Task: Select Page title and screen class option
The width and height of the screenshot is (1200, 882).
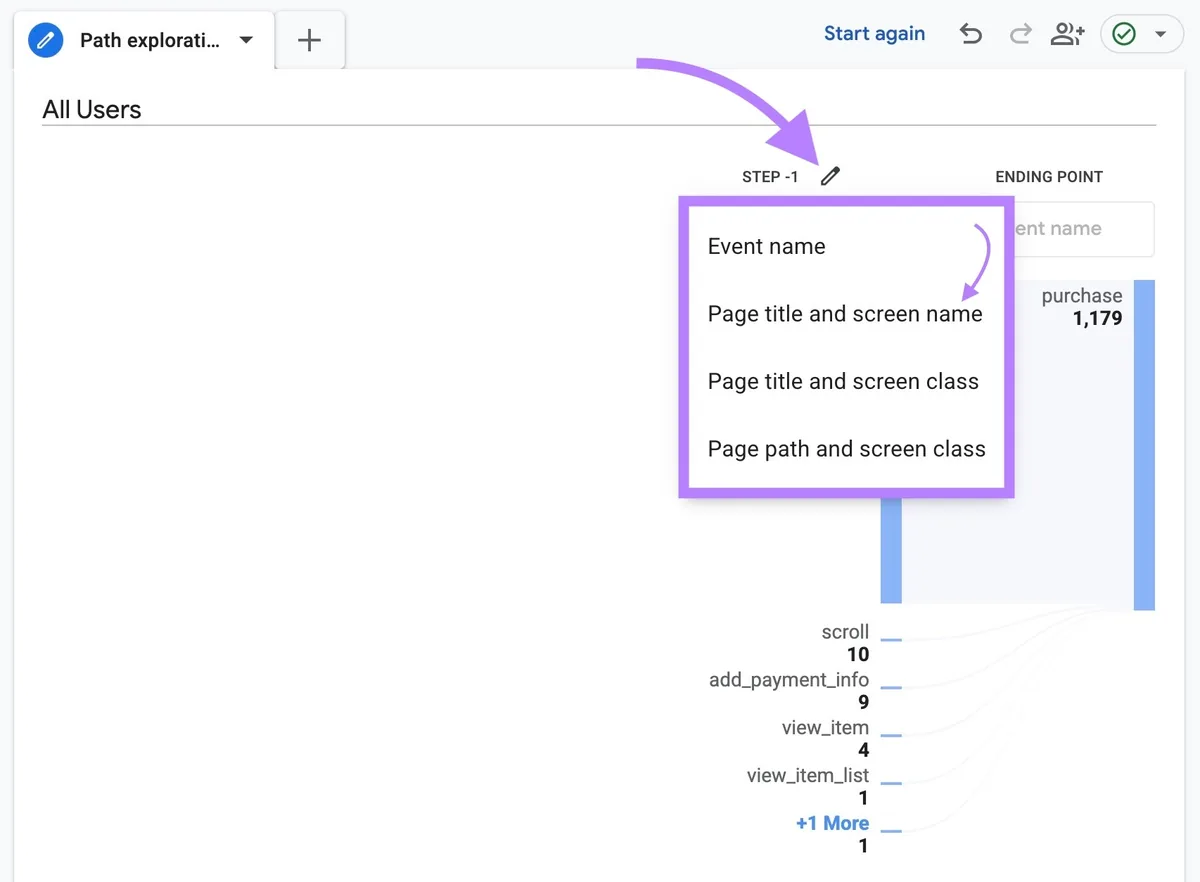Action: 843,382
